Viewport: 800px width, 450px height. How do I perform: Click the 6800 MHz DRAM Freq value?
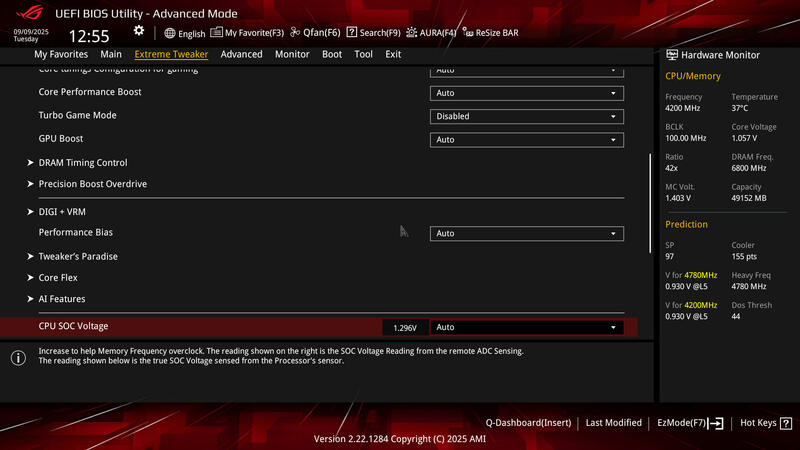749,168
